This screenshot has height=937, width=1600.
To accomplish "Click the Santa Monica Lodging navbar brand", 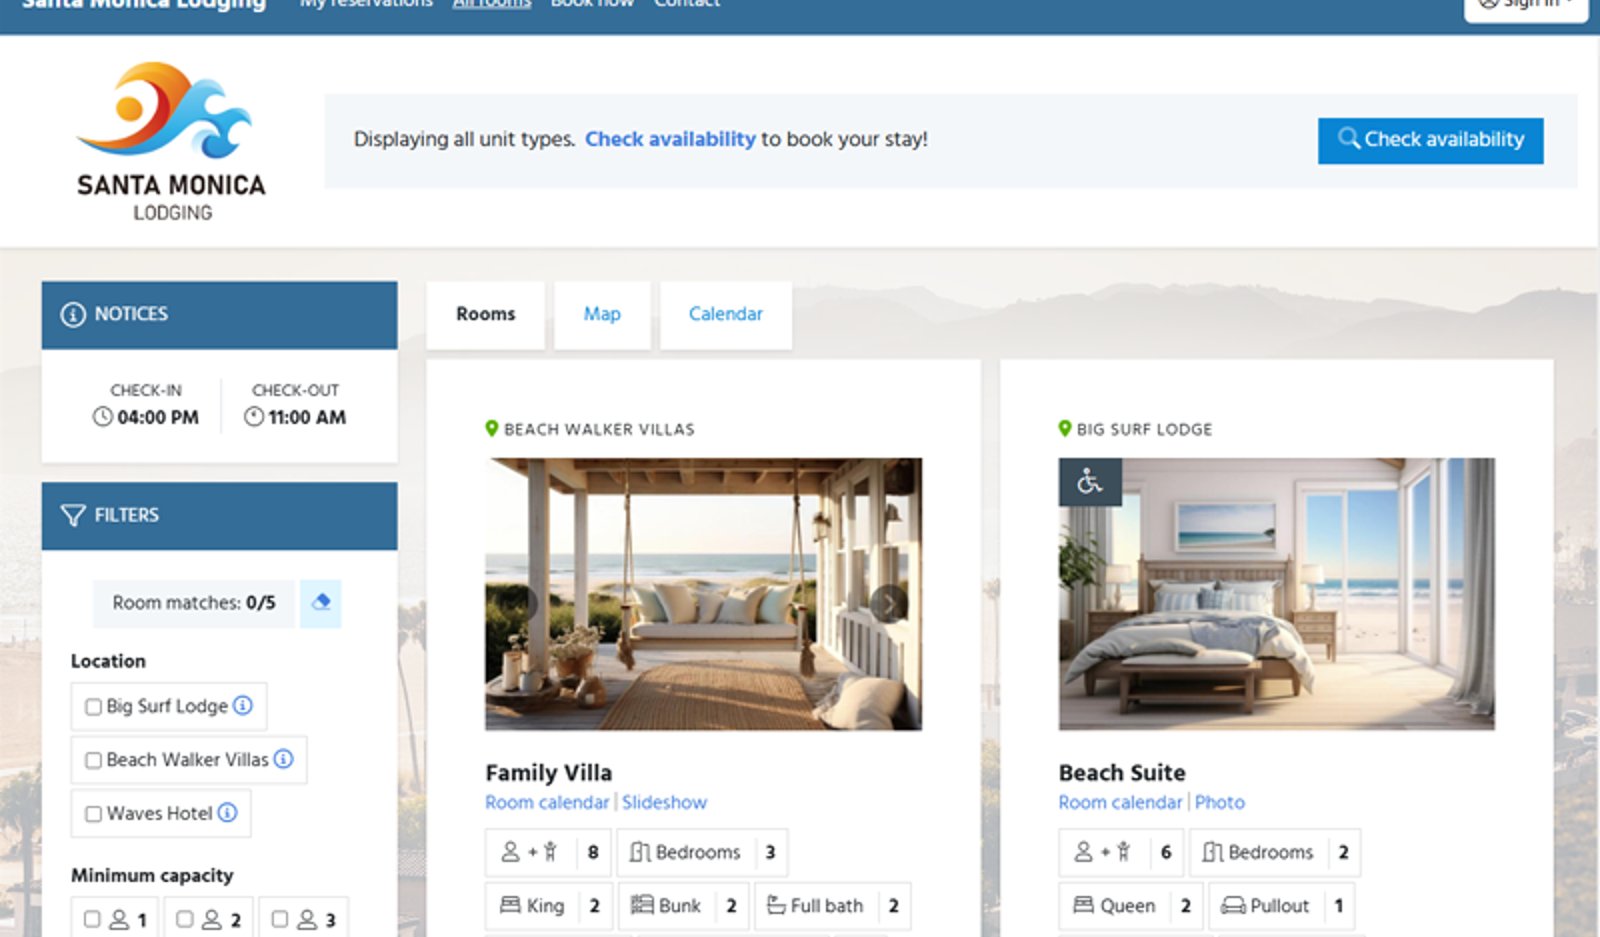I will pos(144,5).
